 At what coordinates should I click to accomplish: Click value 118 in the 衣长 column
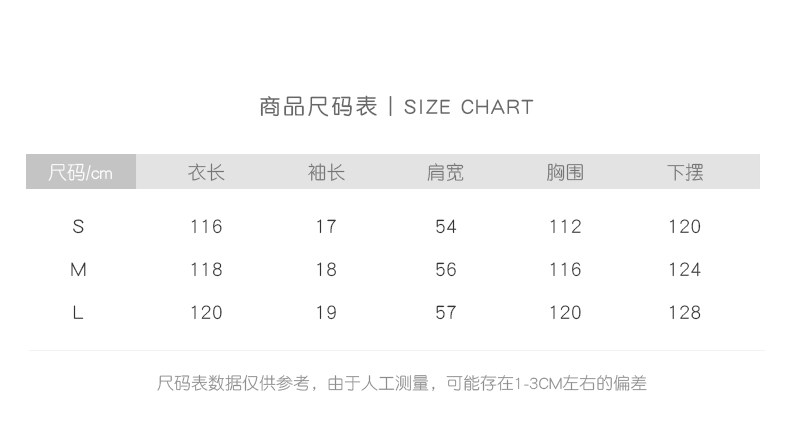[x=206, y=270]
